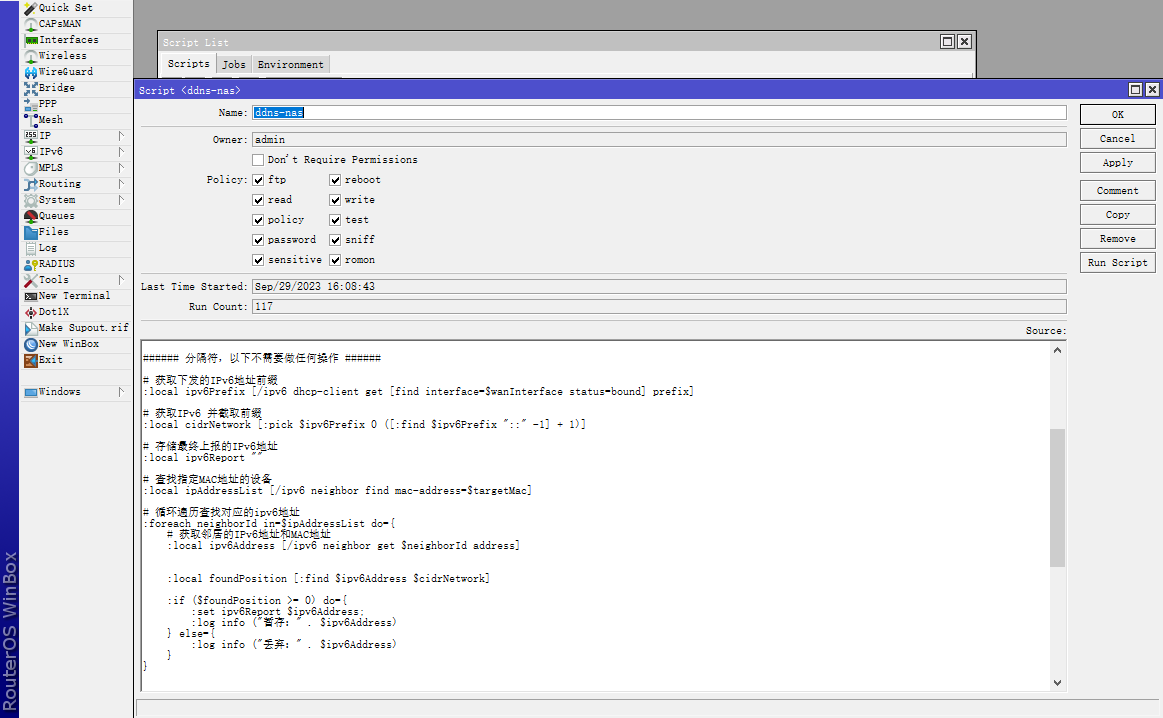This screenshot has height=718, width=1163.
Task: Uncheck the reboot policy checkbox
Action: point(335,180)
